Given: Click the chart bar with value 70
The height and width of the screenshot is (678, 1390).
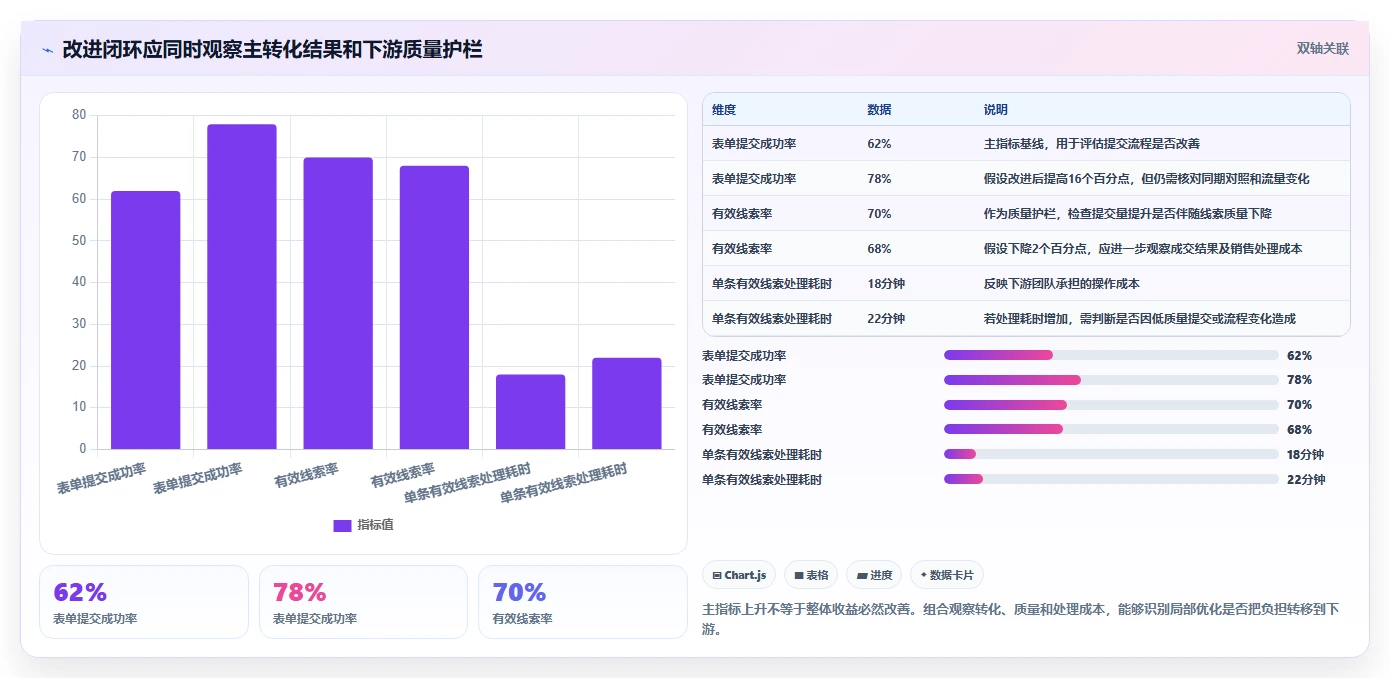Looking at the screenshot, I should tap(338, 303).
